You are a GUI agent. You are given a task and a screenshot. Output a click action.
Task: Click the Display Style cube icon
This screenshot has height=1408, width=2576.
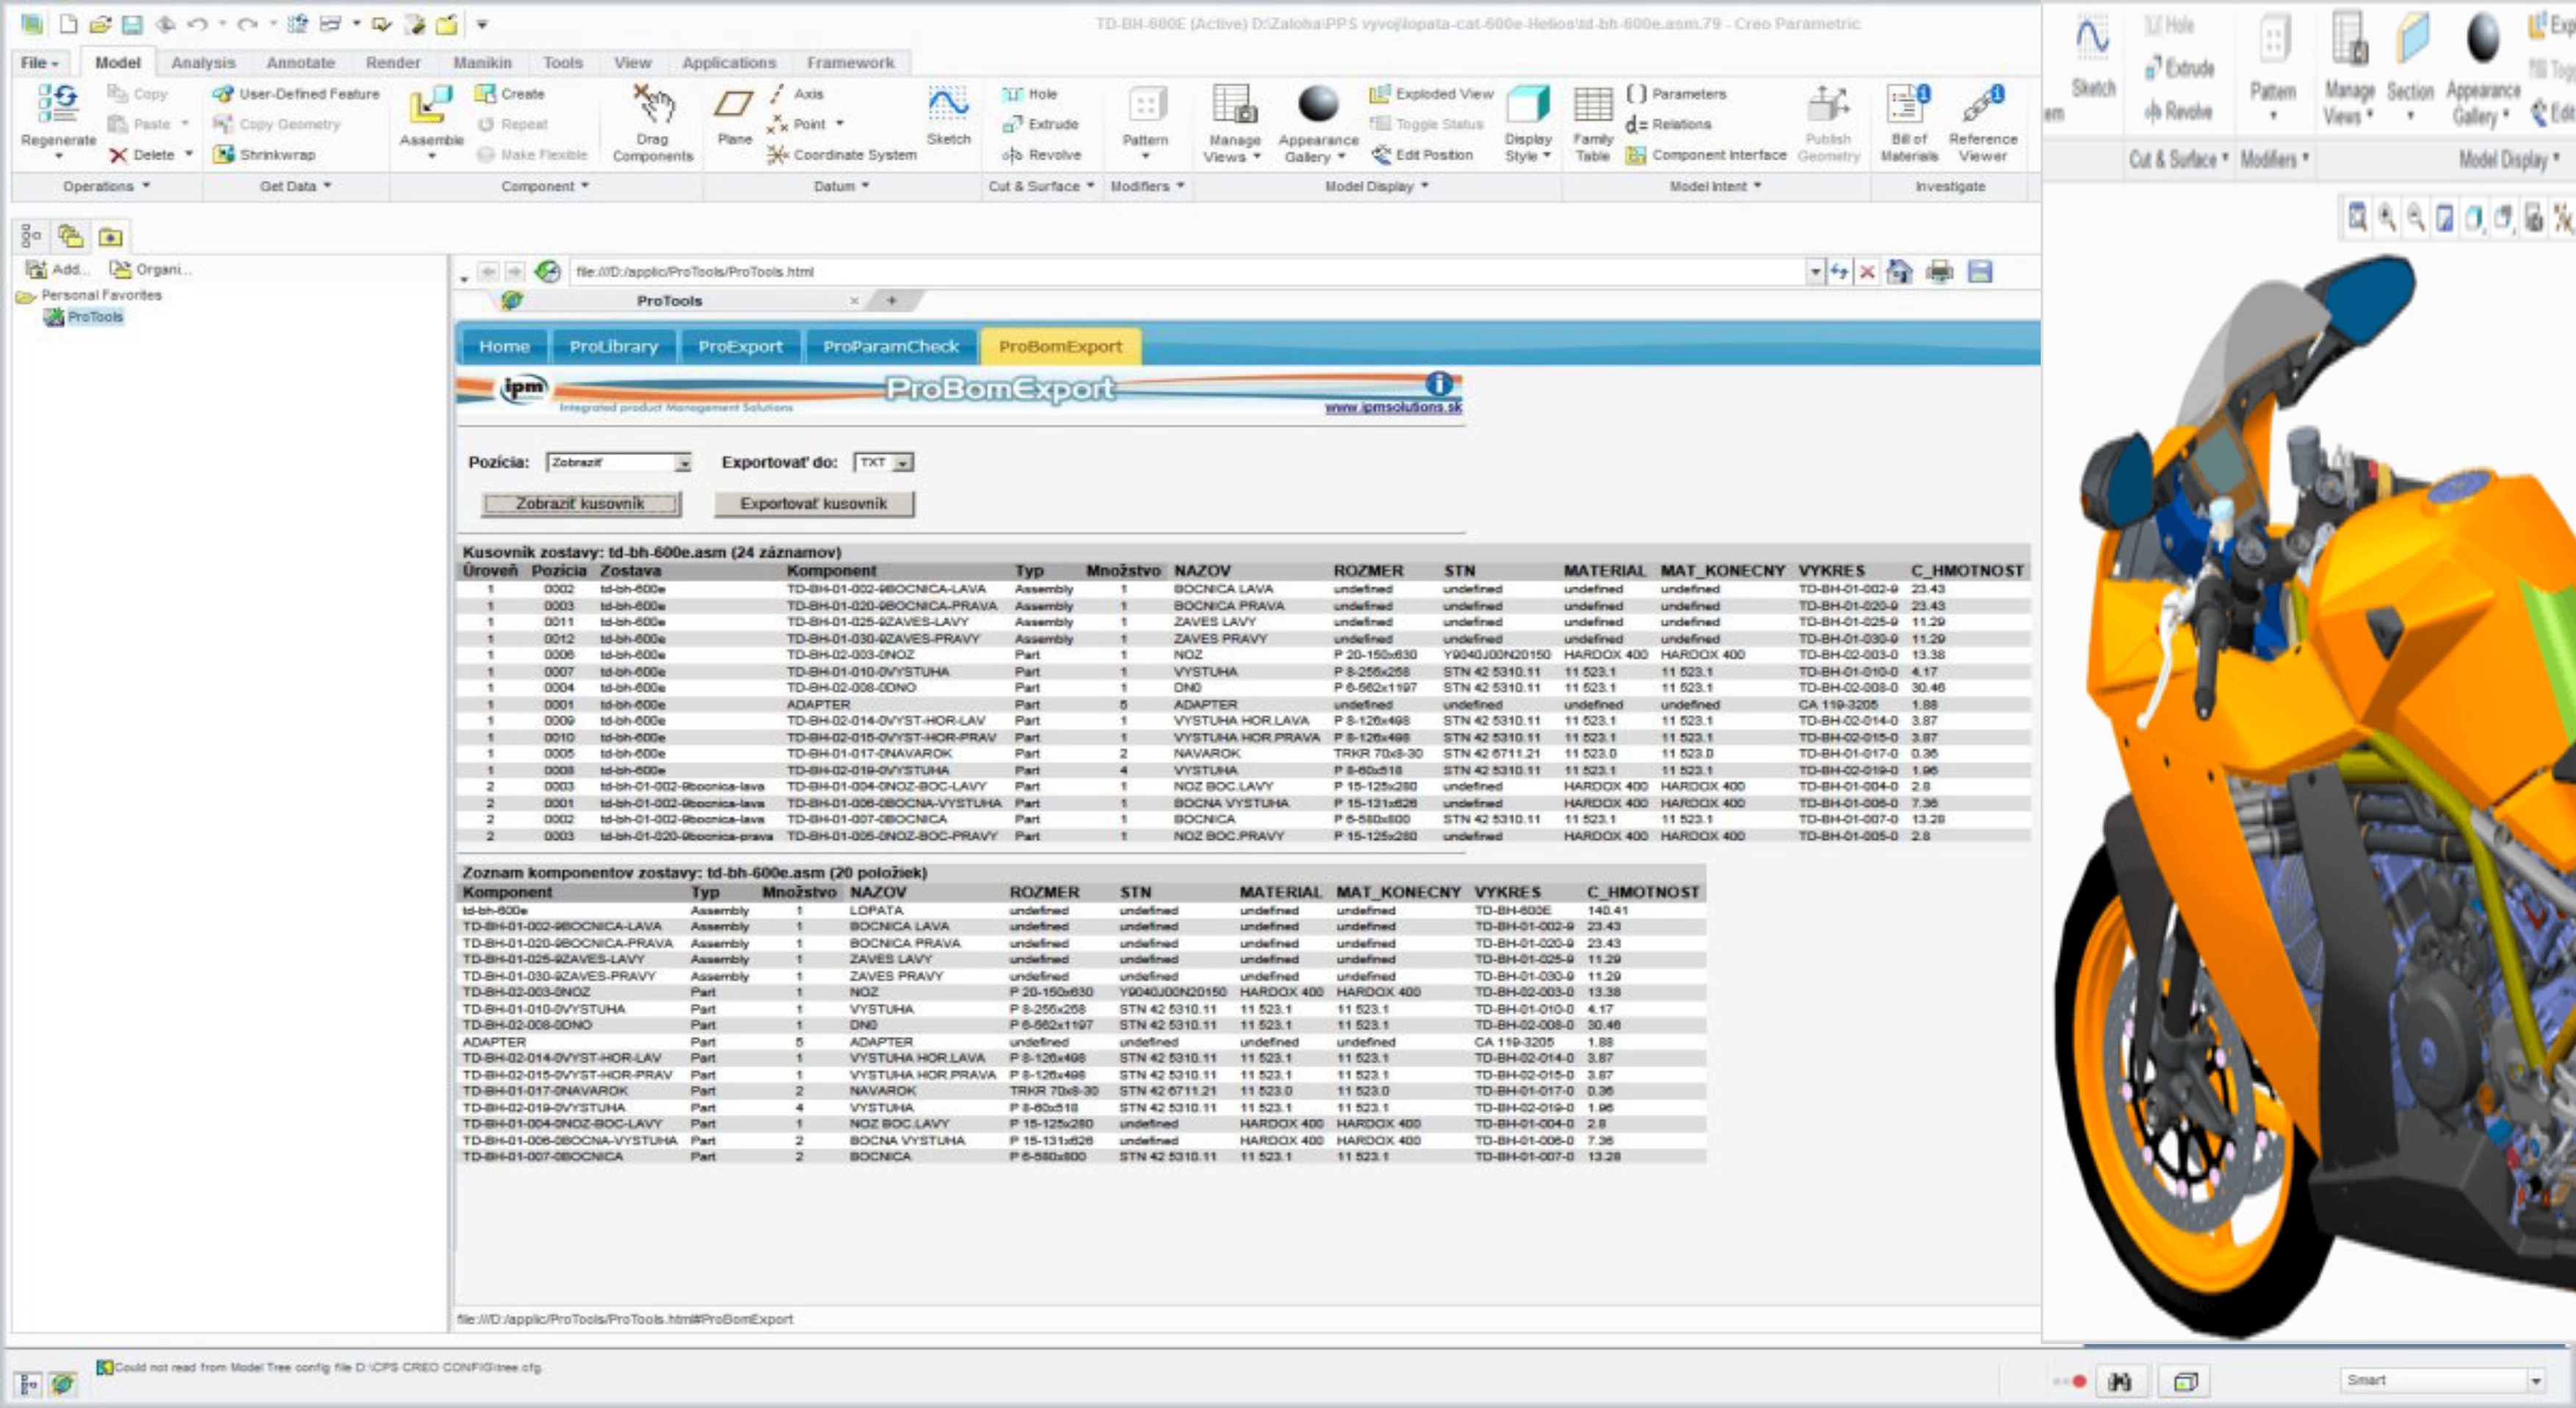click(1528, 105)
